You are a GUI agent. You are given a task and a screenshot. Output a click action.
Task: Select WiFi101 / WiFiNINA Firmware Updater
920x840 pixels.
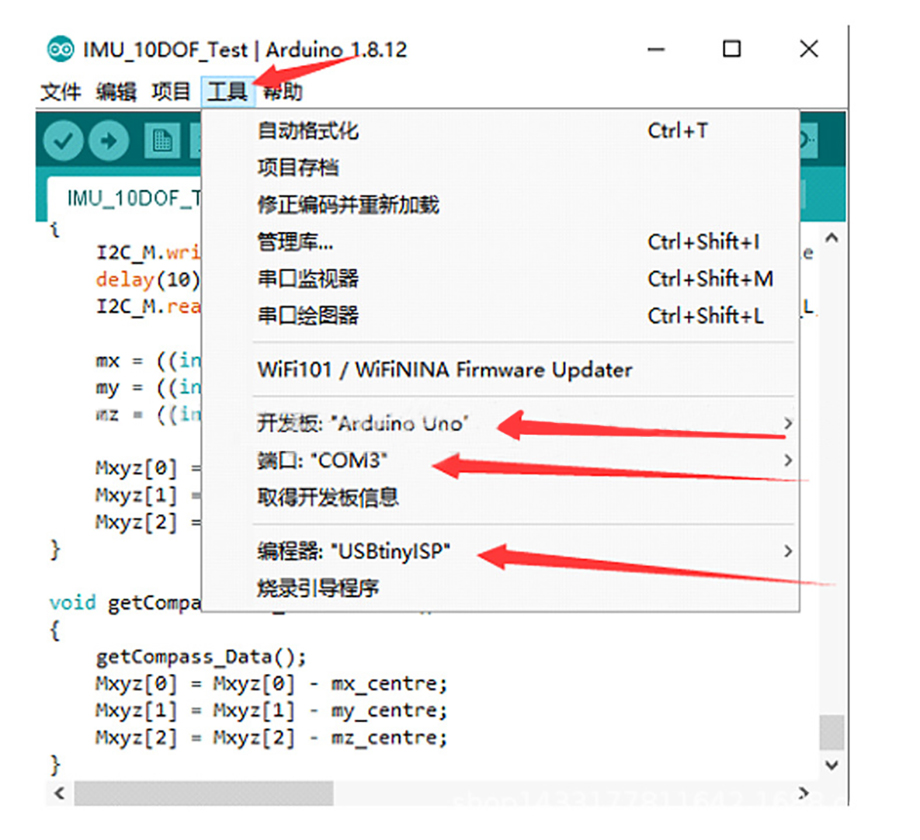(500, 370)
